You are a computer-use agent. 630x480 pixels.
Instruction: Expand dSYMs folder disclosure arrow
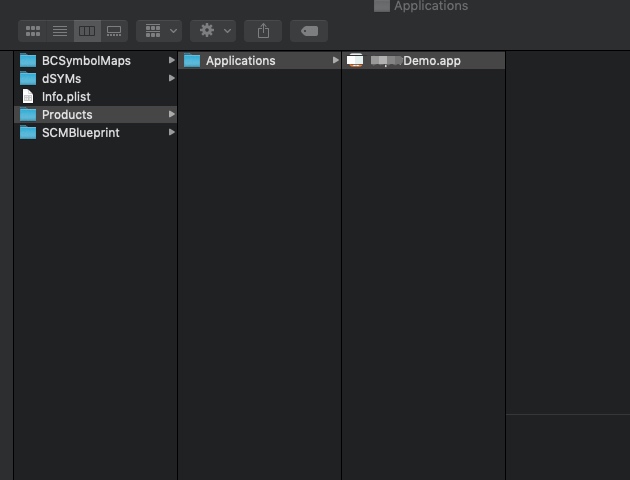(x=172, y=79)
